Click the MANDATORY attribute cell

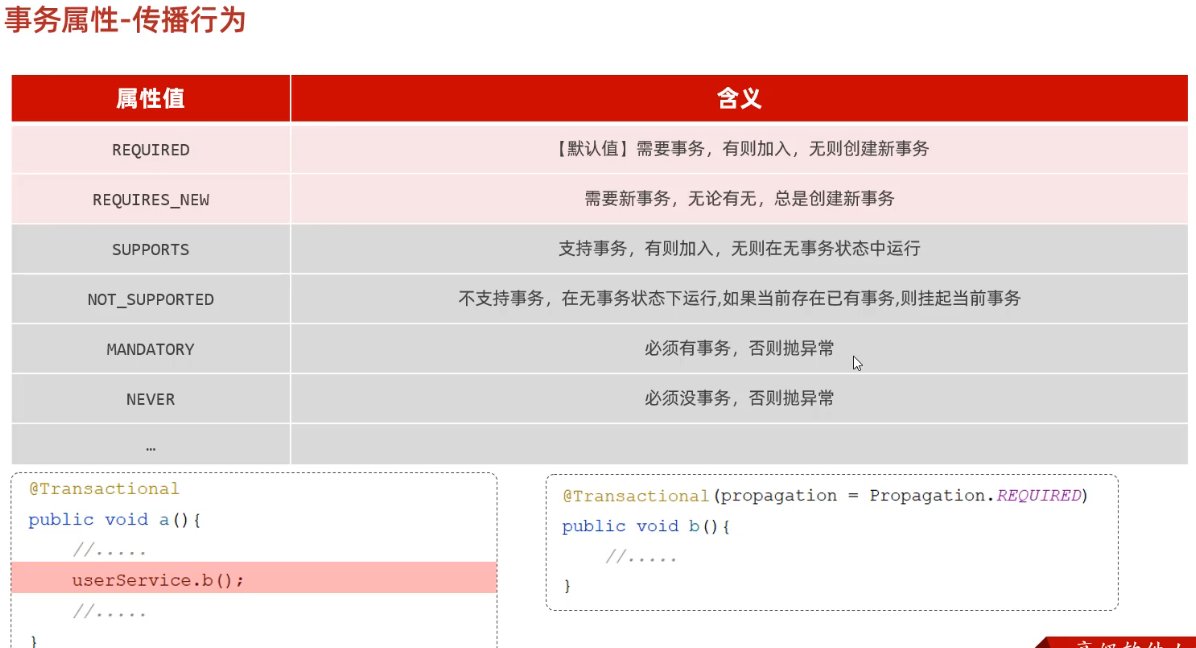[x=150, y=350]
